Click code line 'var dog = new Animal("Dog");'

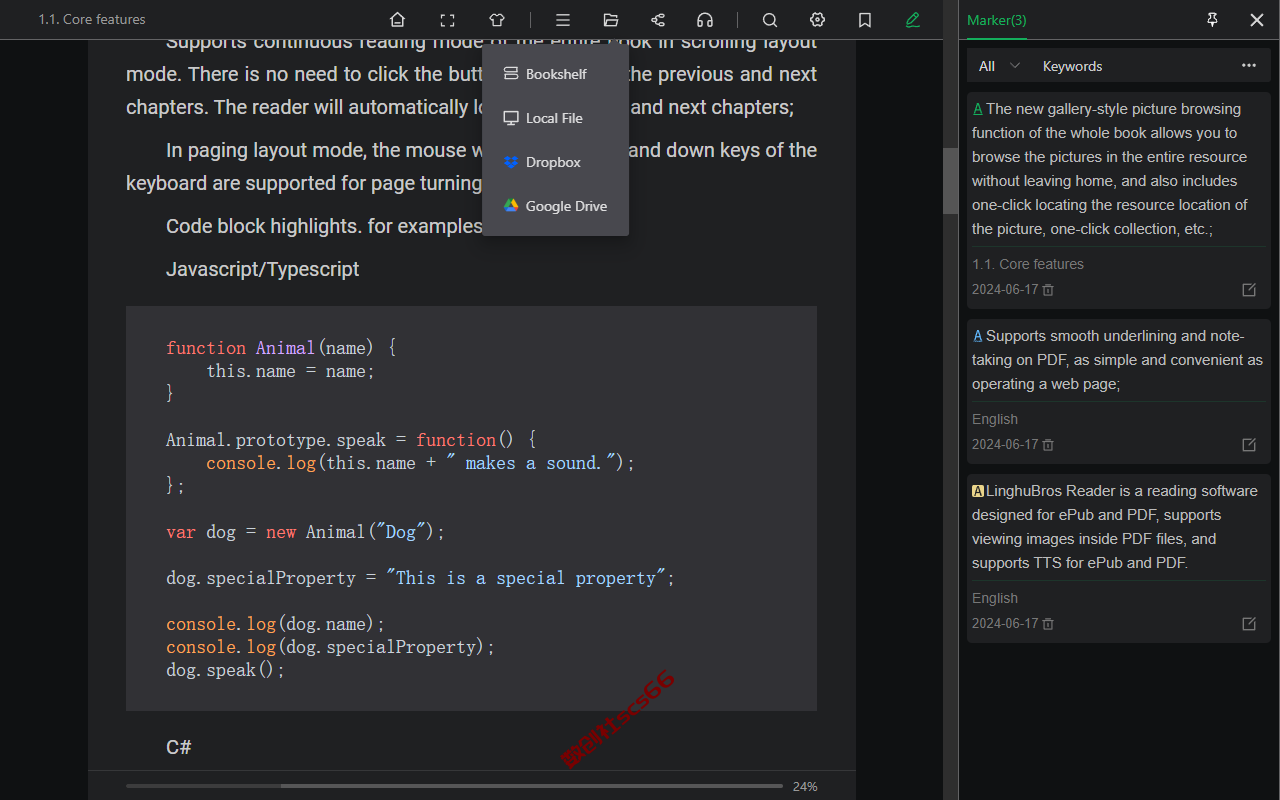(305, 532)
